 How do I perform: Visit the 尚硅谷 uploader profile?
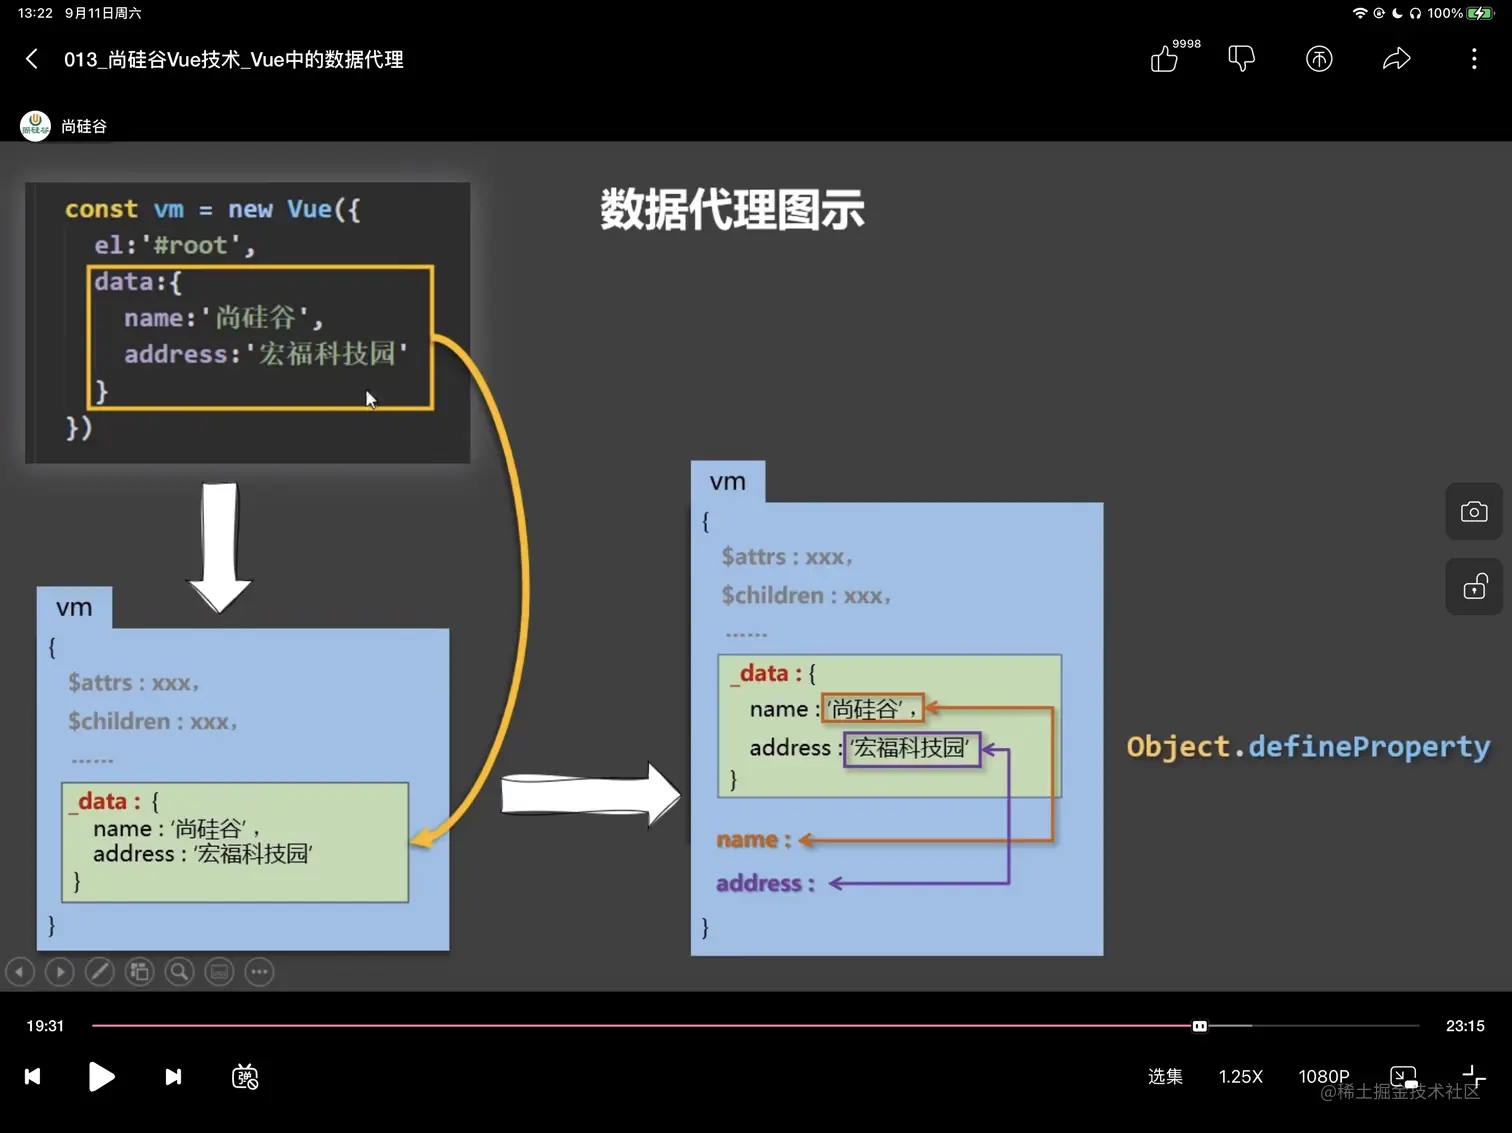[64, 125]
